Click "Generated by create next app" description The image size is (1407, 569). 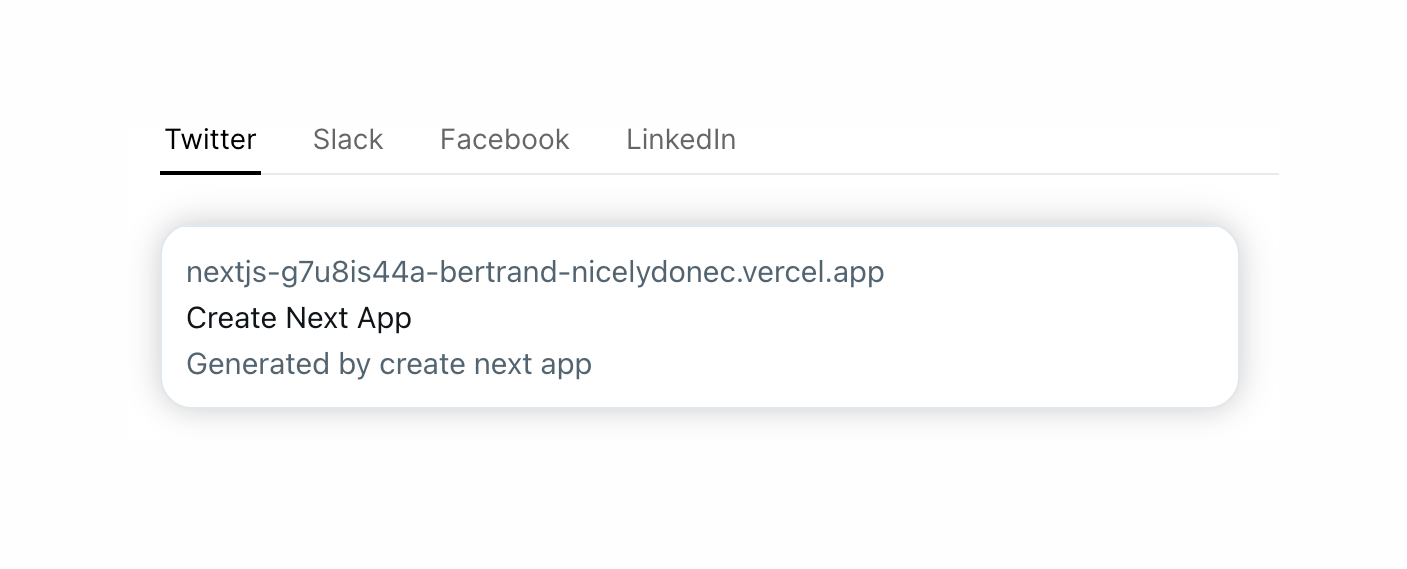pyautogui.click(x=389, y=364)
